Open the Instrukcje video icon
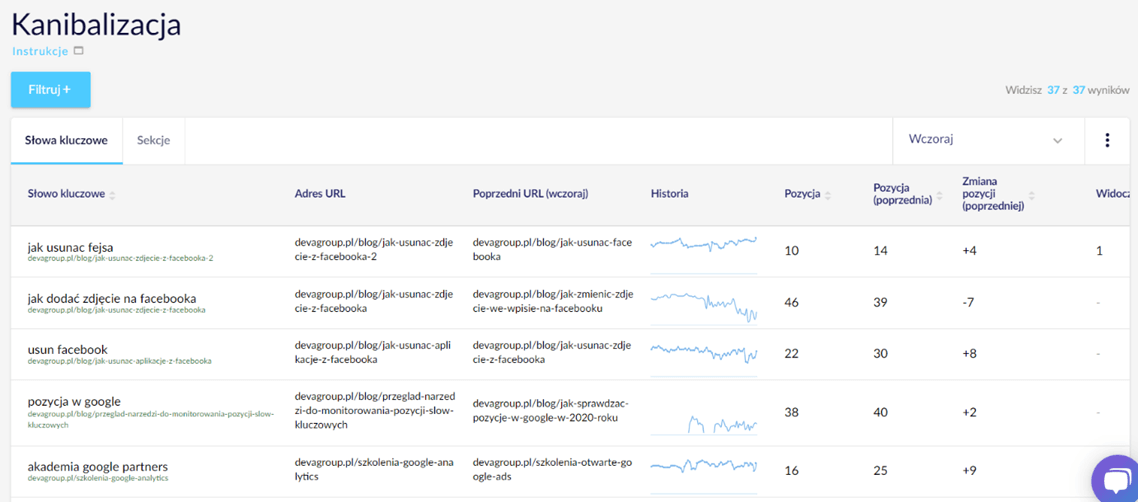 [x=79, y=51]
